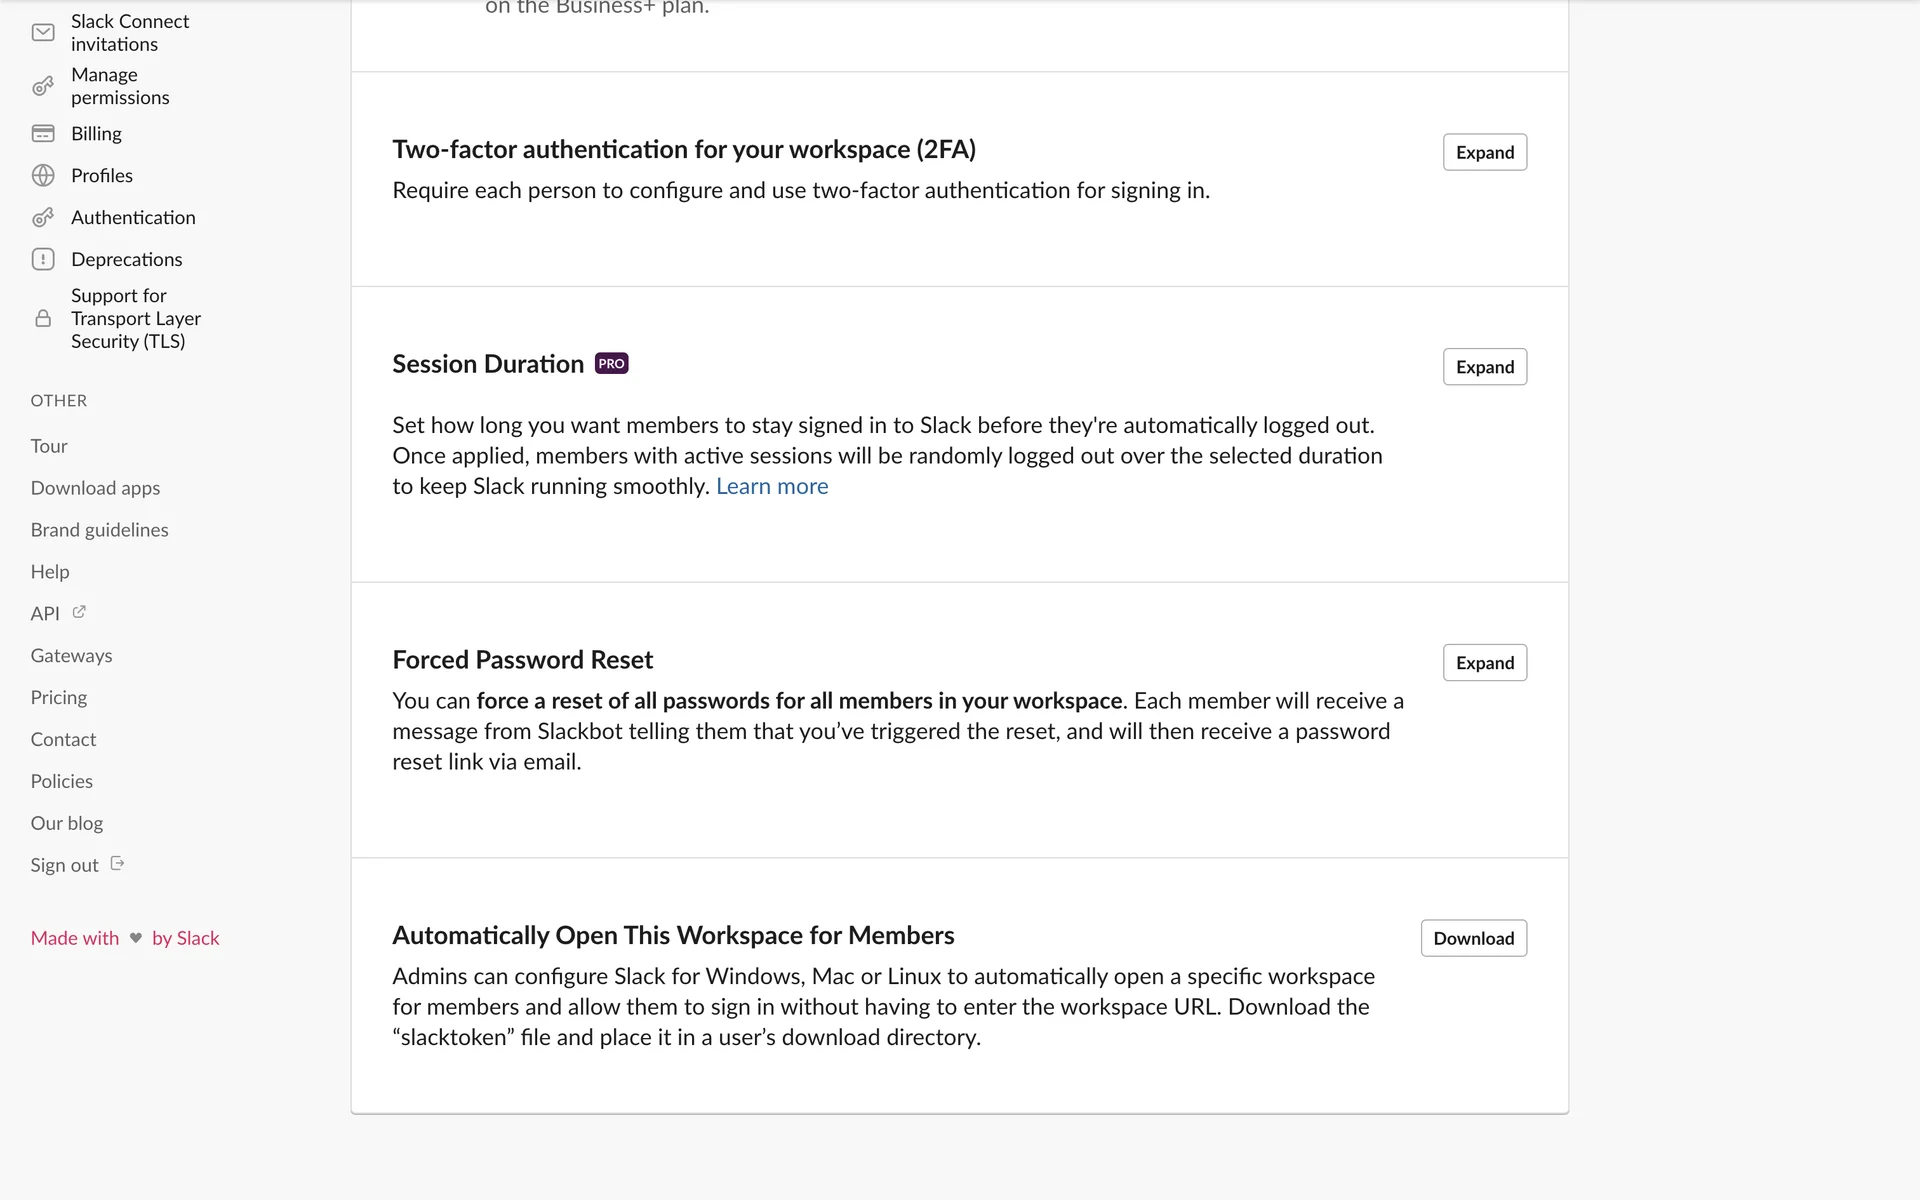The height and width of the screenshot is (1200, 1920).
Task: Click the Sign out arrow icon
Action: (117, 864)
